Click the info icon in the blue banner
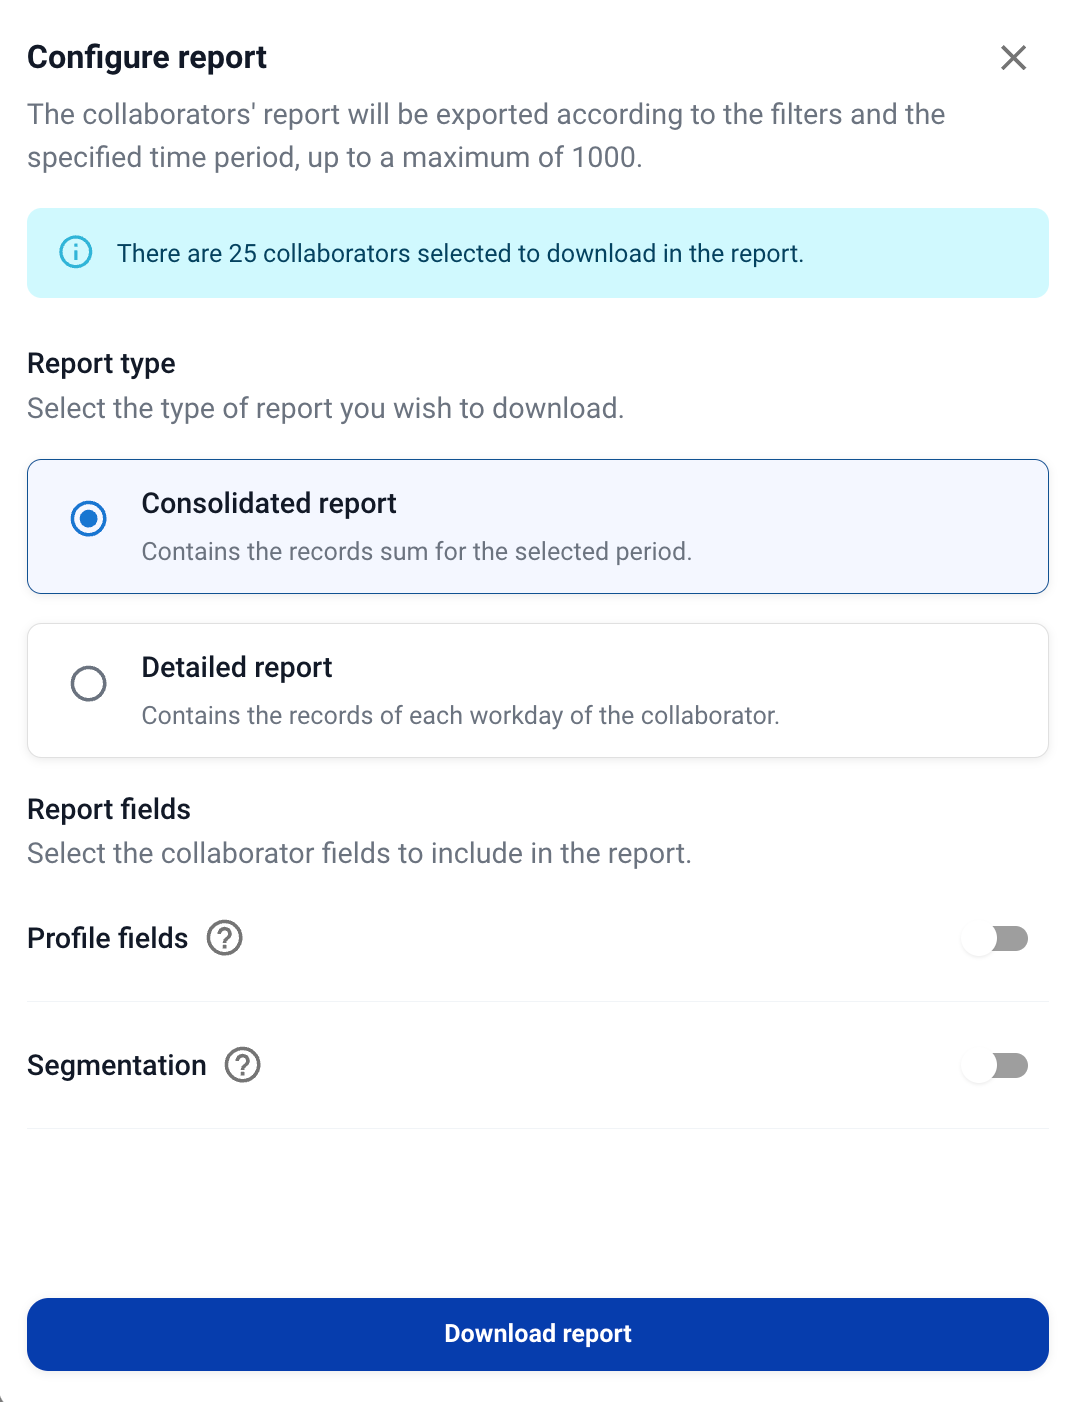The height and width of the screenshot is (1402, 1076). coord(76,252)
